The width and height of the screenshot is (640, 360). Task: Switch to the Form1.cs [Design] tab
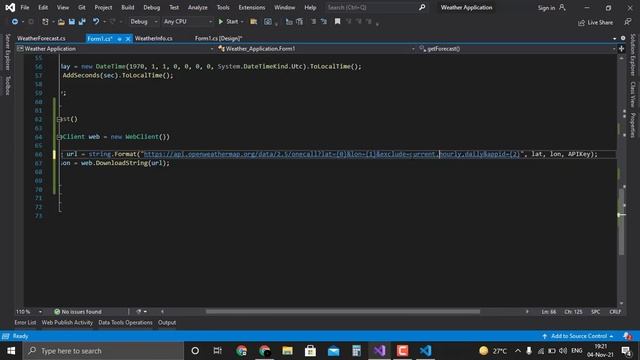[218, 38]
